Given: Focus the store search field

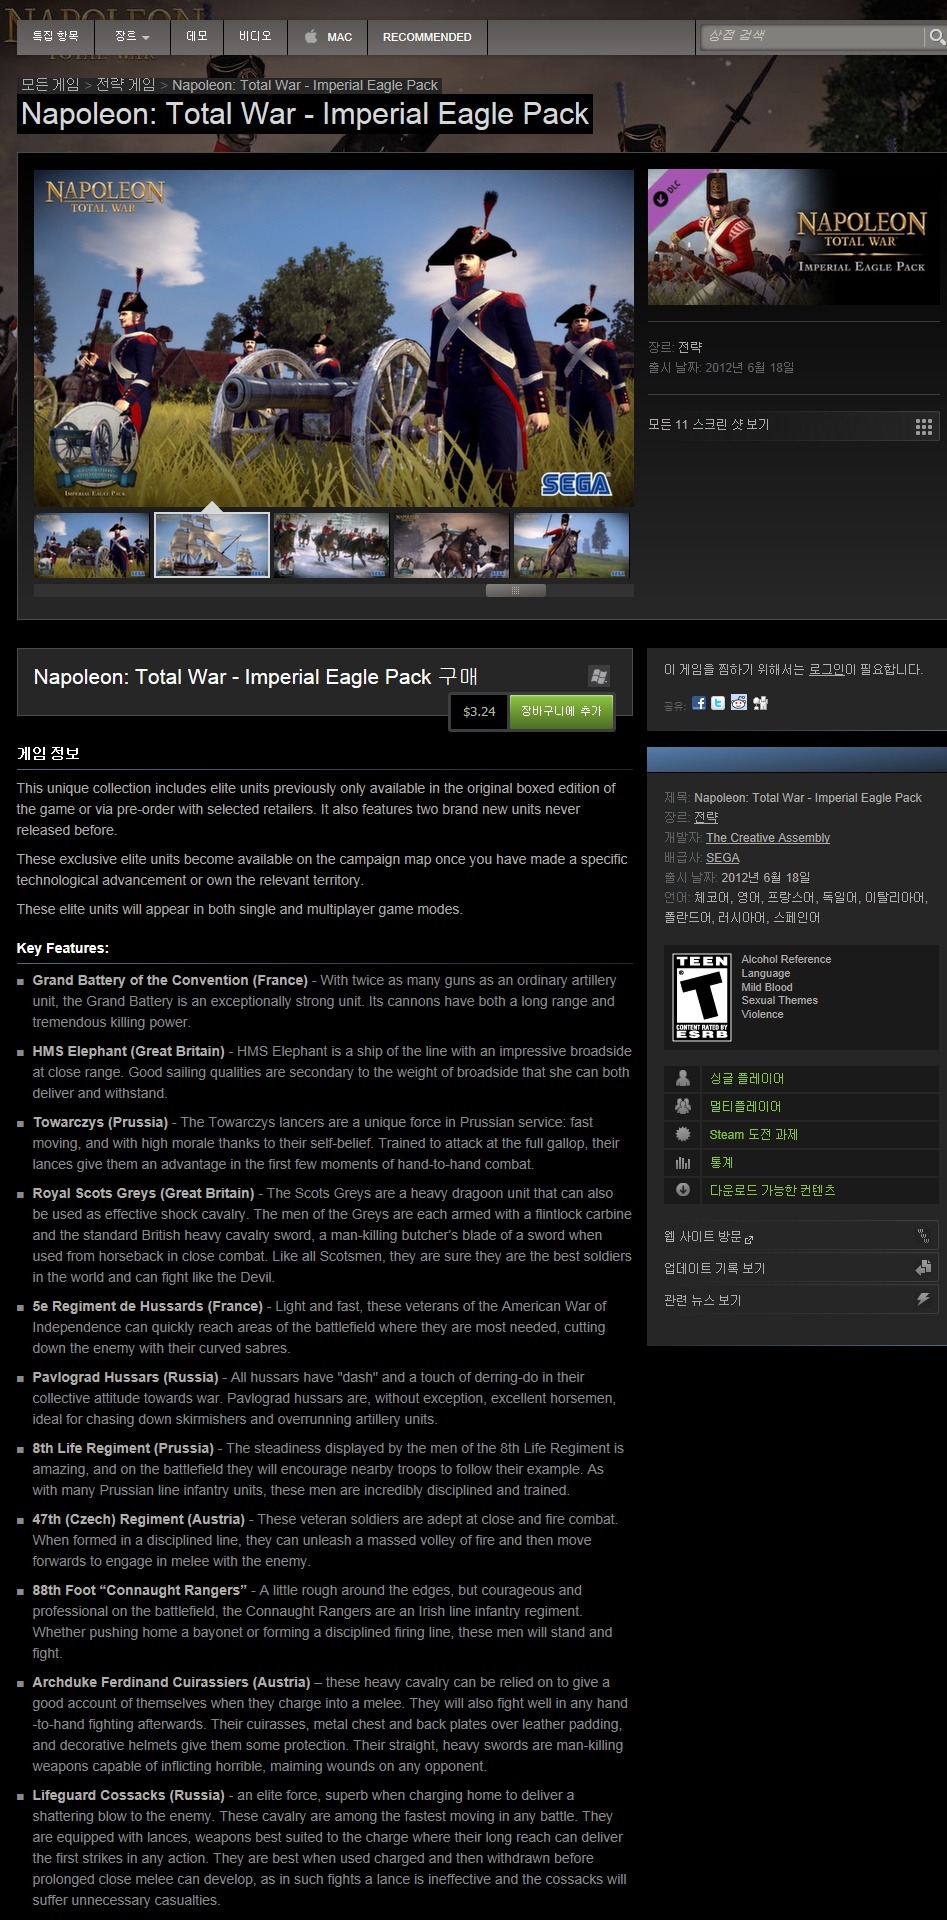Looking at the screenshot, I should tap(812, 36).
